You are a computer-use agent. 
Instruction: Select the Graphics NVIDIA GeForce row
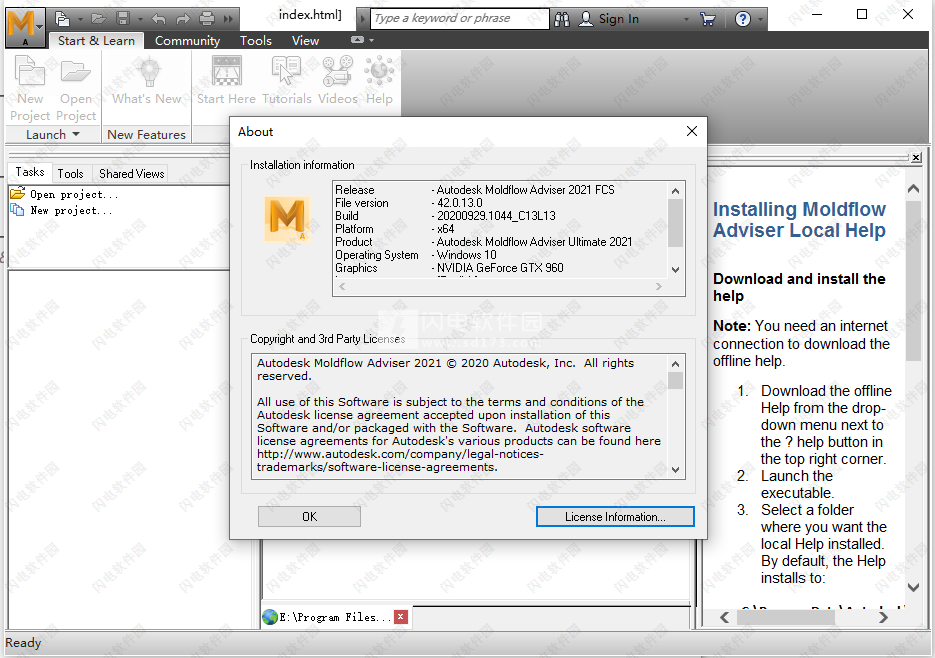(x=449, y=268)
